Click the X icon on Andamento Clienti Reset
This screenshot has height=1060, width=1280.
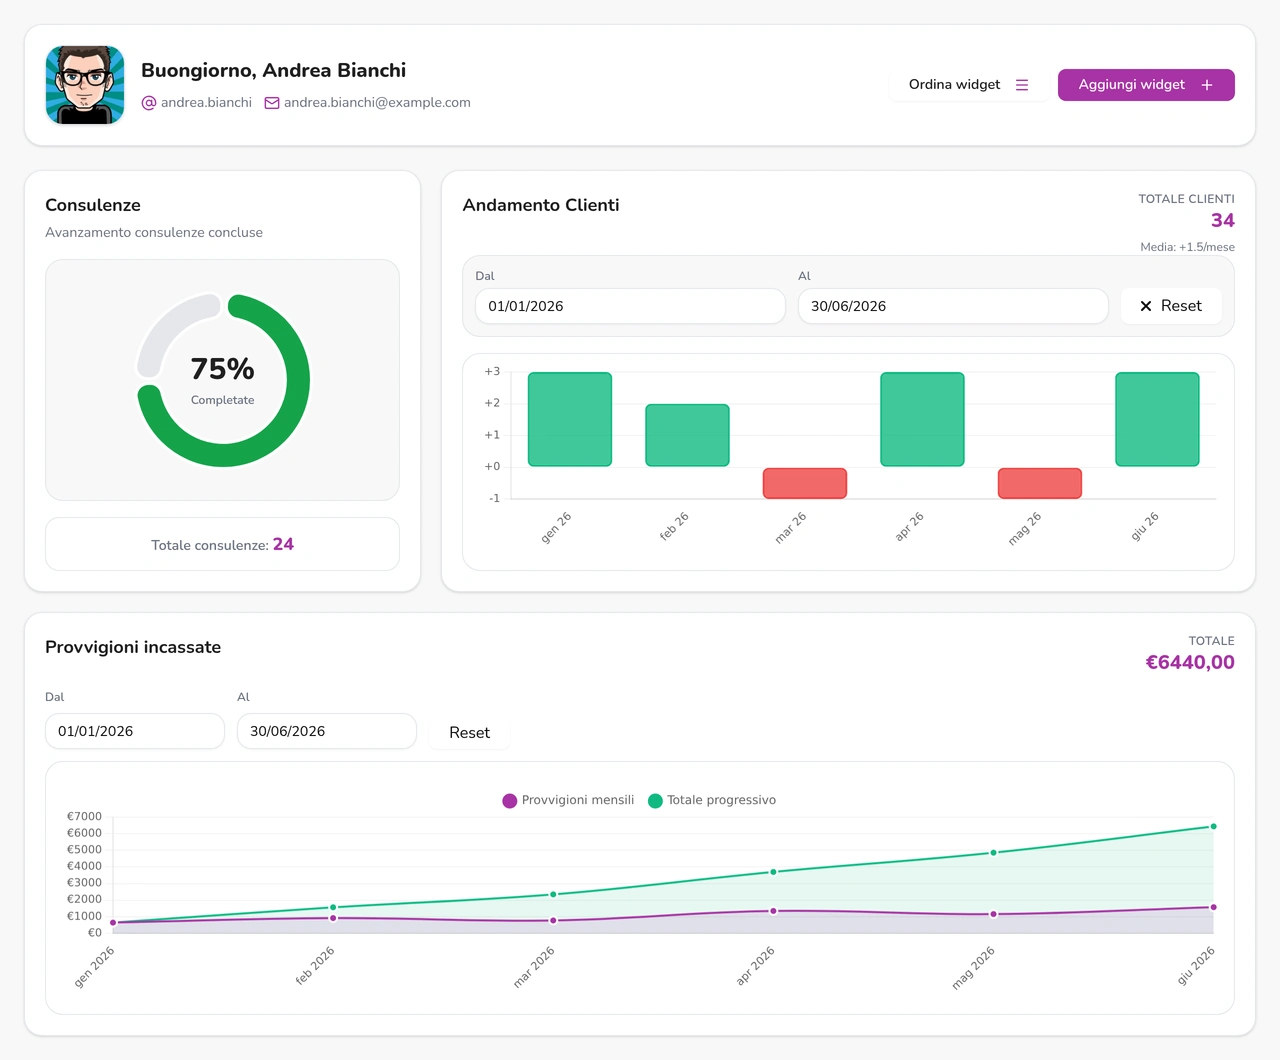pyautogui.click(x=1146, y=306)
